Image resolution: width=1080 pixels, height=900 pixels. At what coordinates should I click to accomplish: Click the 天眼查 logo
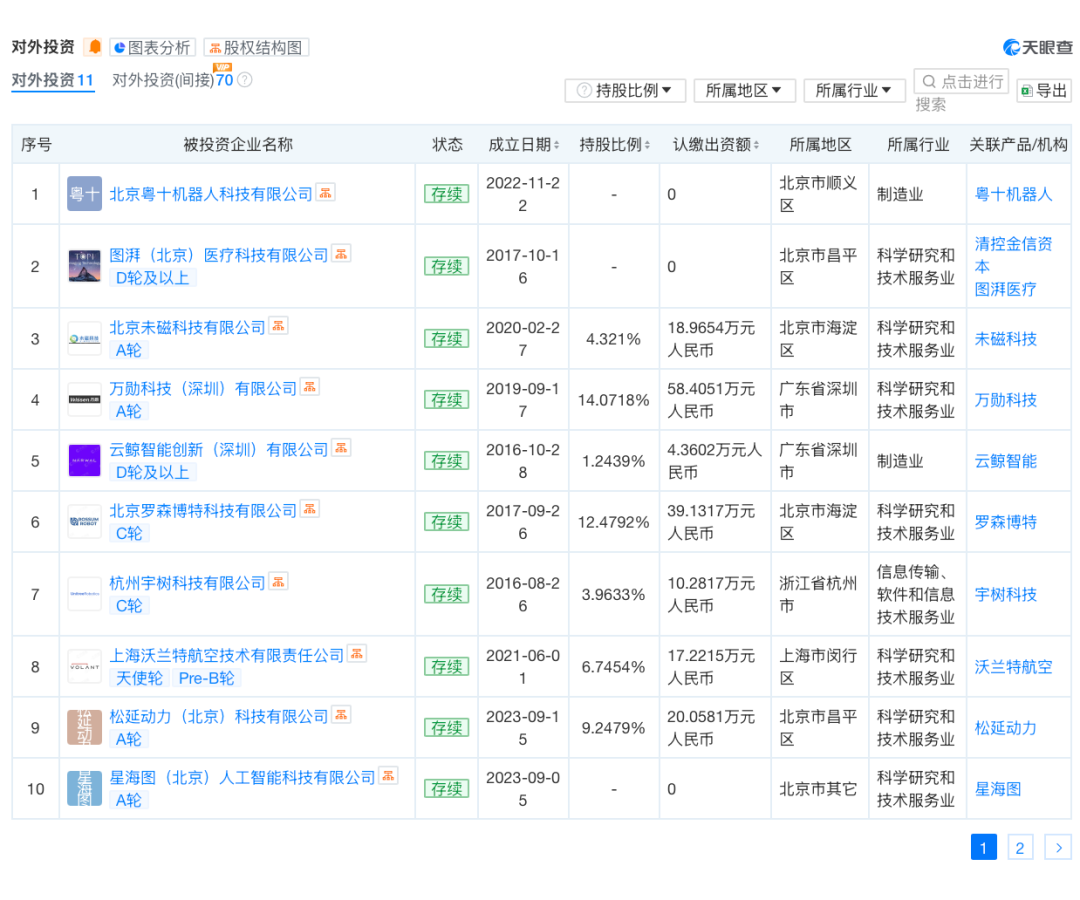pos(1036,46)
